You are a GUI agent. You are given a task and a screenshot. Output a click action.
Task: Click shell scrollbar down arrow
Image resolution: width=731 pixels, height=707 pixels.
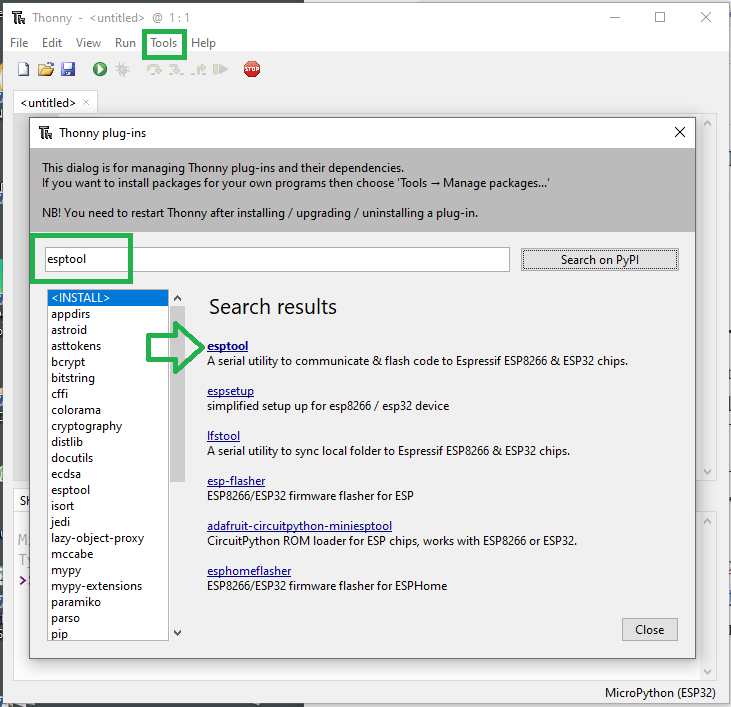point(707,672)
